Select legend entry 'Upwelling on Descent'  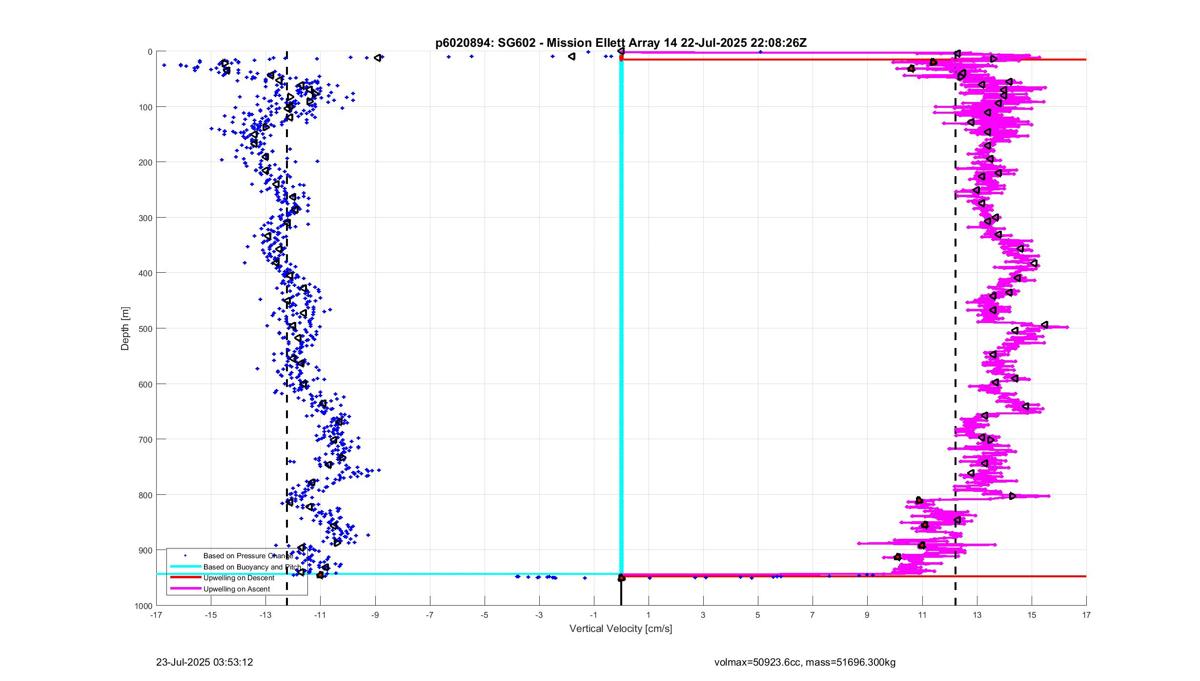coord(239,578)
